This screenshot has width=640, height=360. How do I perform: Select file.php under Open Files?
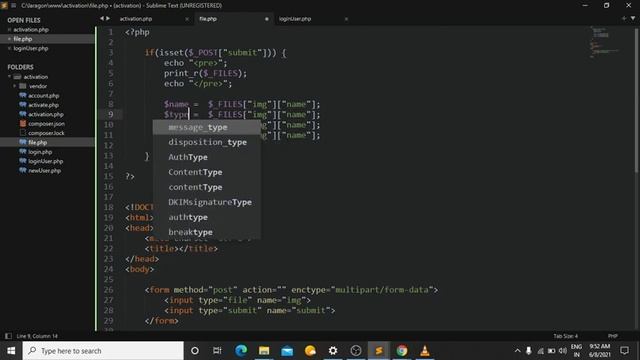[x=22, y=39]
